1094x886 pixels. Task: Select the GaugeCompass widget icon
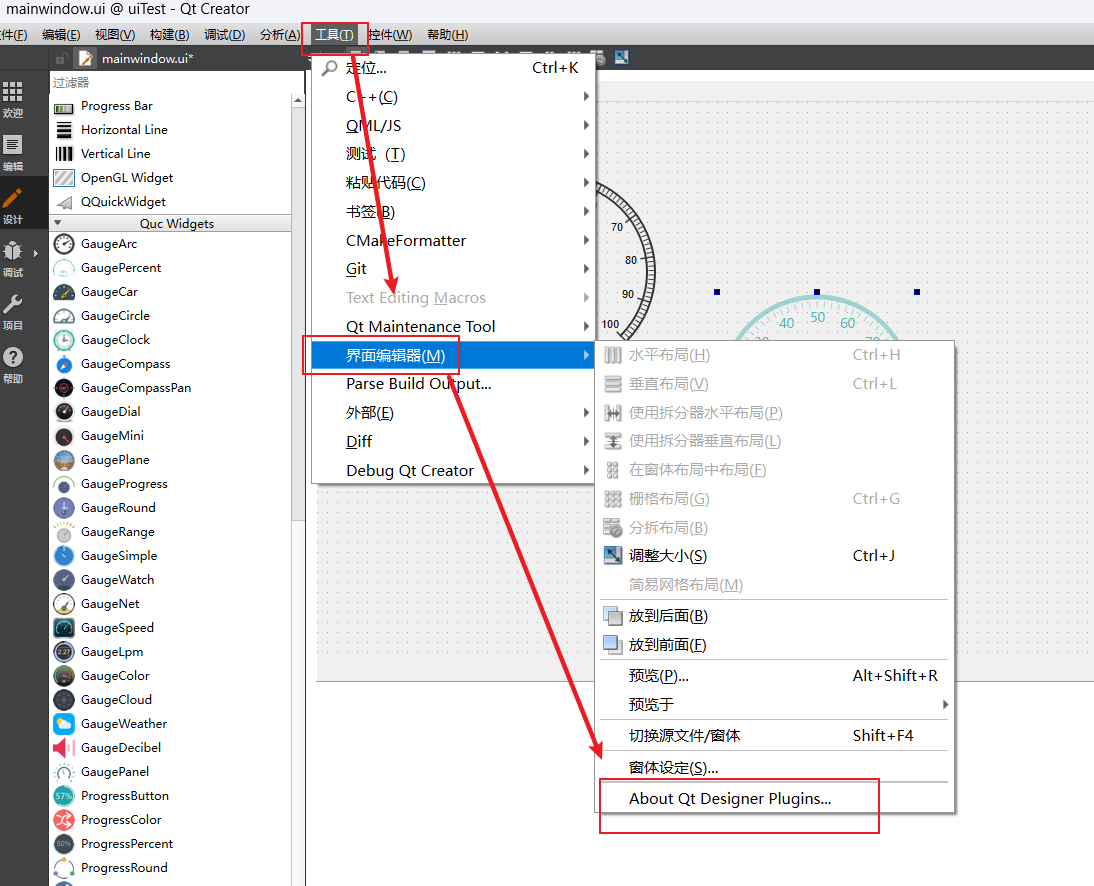64,364
